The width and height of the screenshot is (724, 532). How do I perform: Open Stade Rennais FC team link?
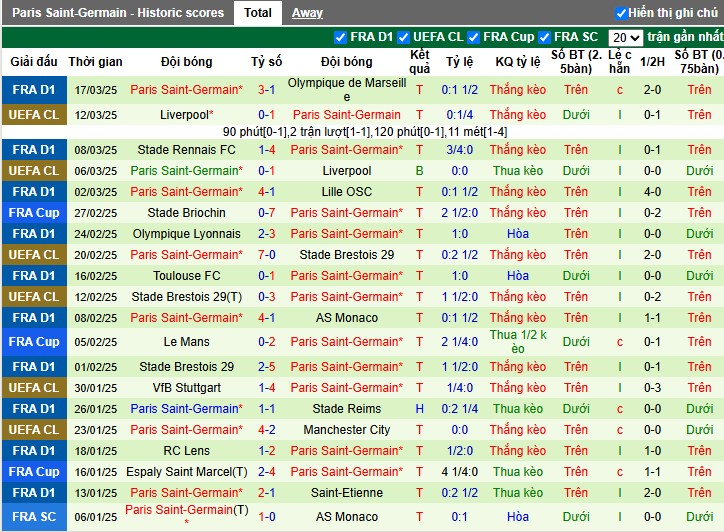coord(187,150)
